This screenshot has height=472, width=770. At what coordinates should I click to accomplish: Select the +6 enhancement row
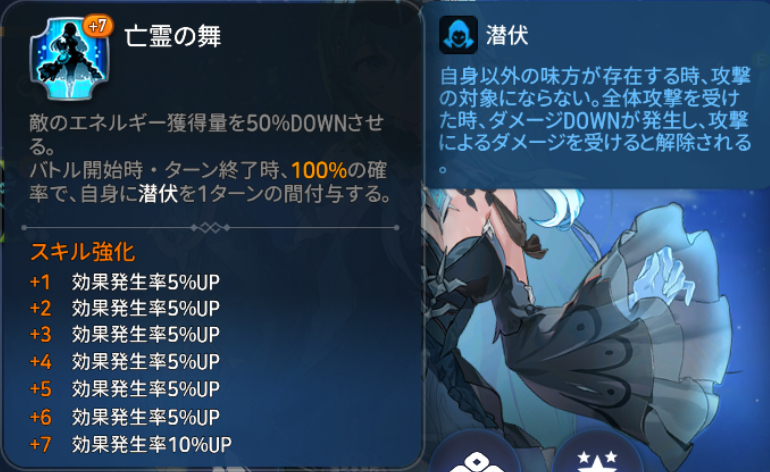[125, 417]
